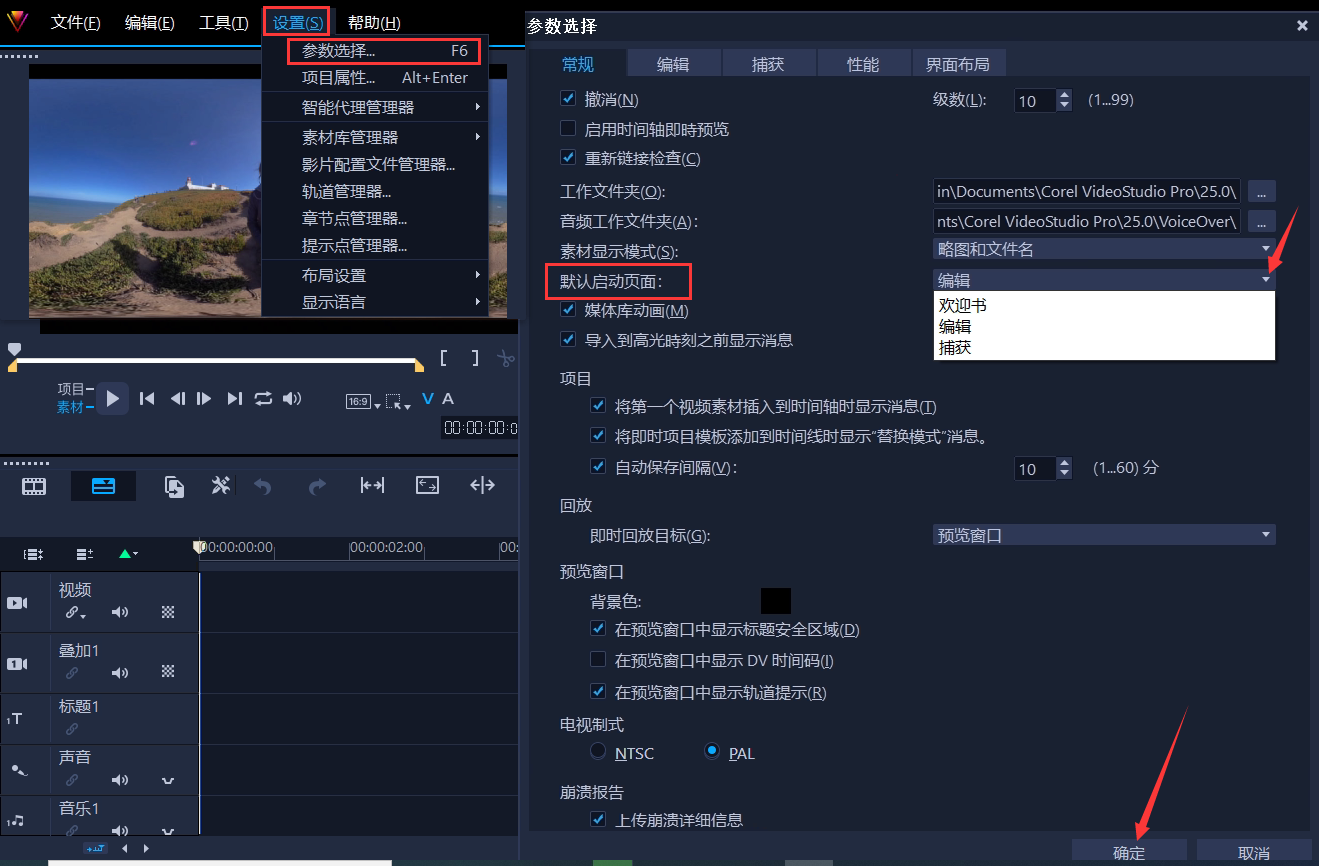The image size is (1319, 866).
Task: Click the mark-in left bracket icon
Action: click(444, 358)
